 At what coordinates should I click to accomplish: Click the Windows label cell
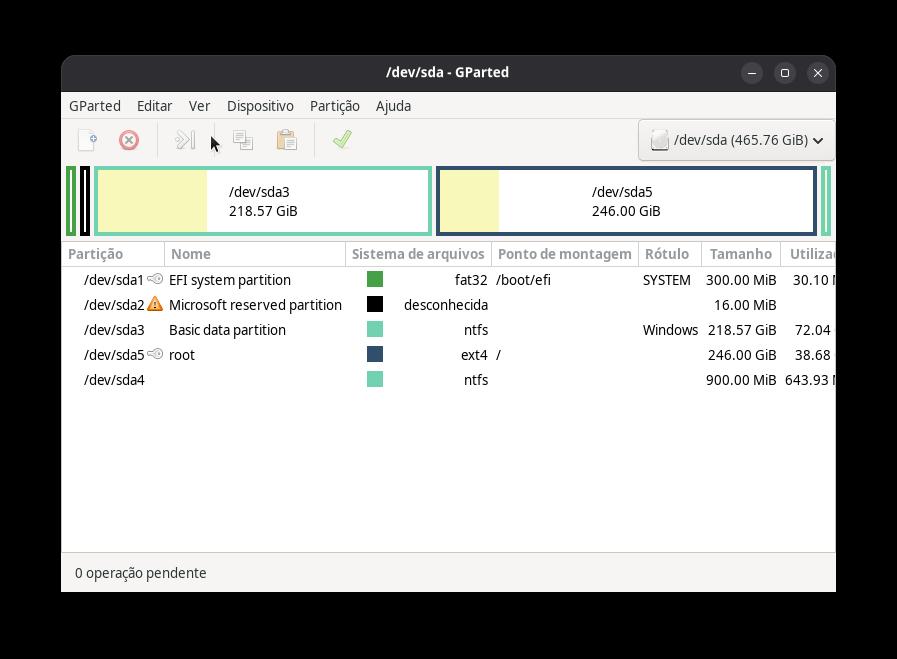(670, 330)
